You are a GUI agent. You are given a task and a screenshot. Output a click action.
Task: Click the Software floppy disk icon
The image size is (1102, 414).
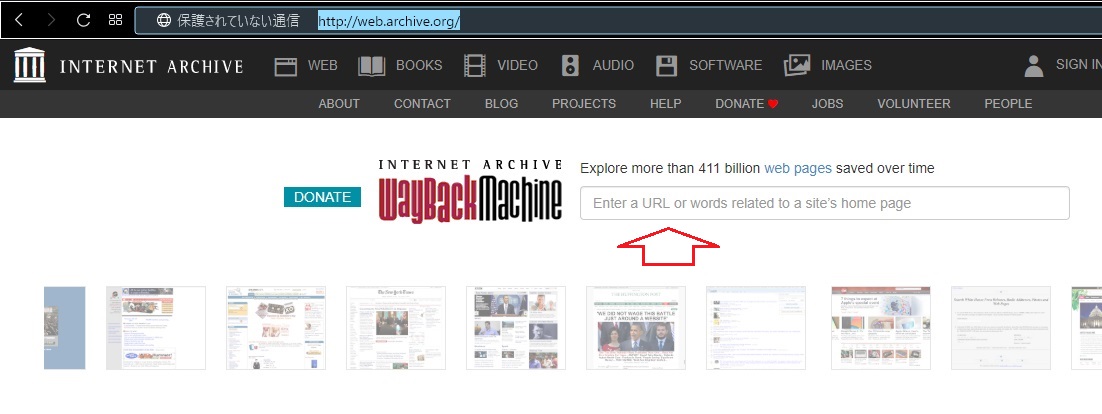(x=666, y=66)
